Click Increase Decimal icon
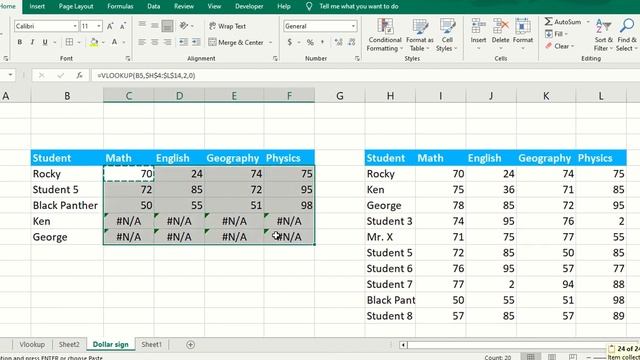This screenshot has height=360, width=640. point(338,42)
